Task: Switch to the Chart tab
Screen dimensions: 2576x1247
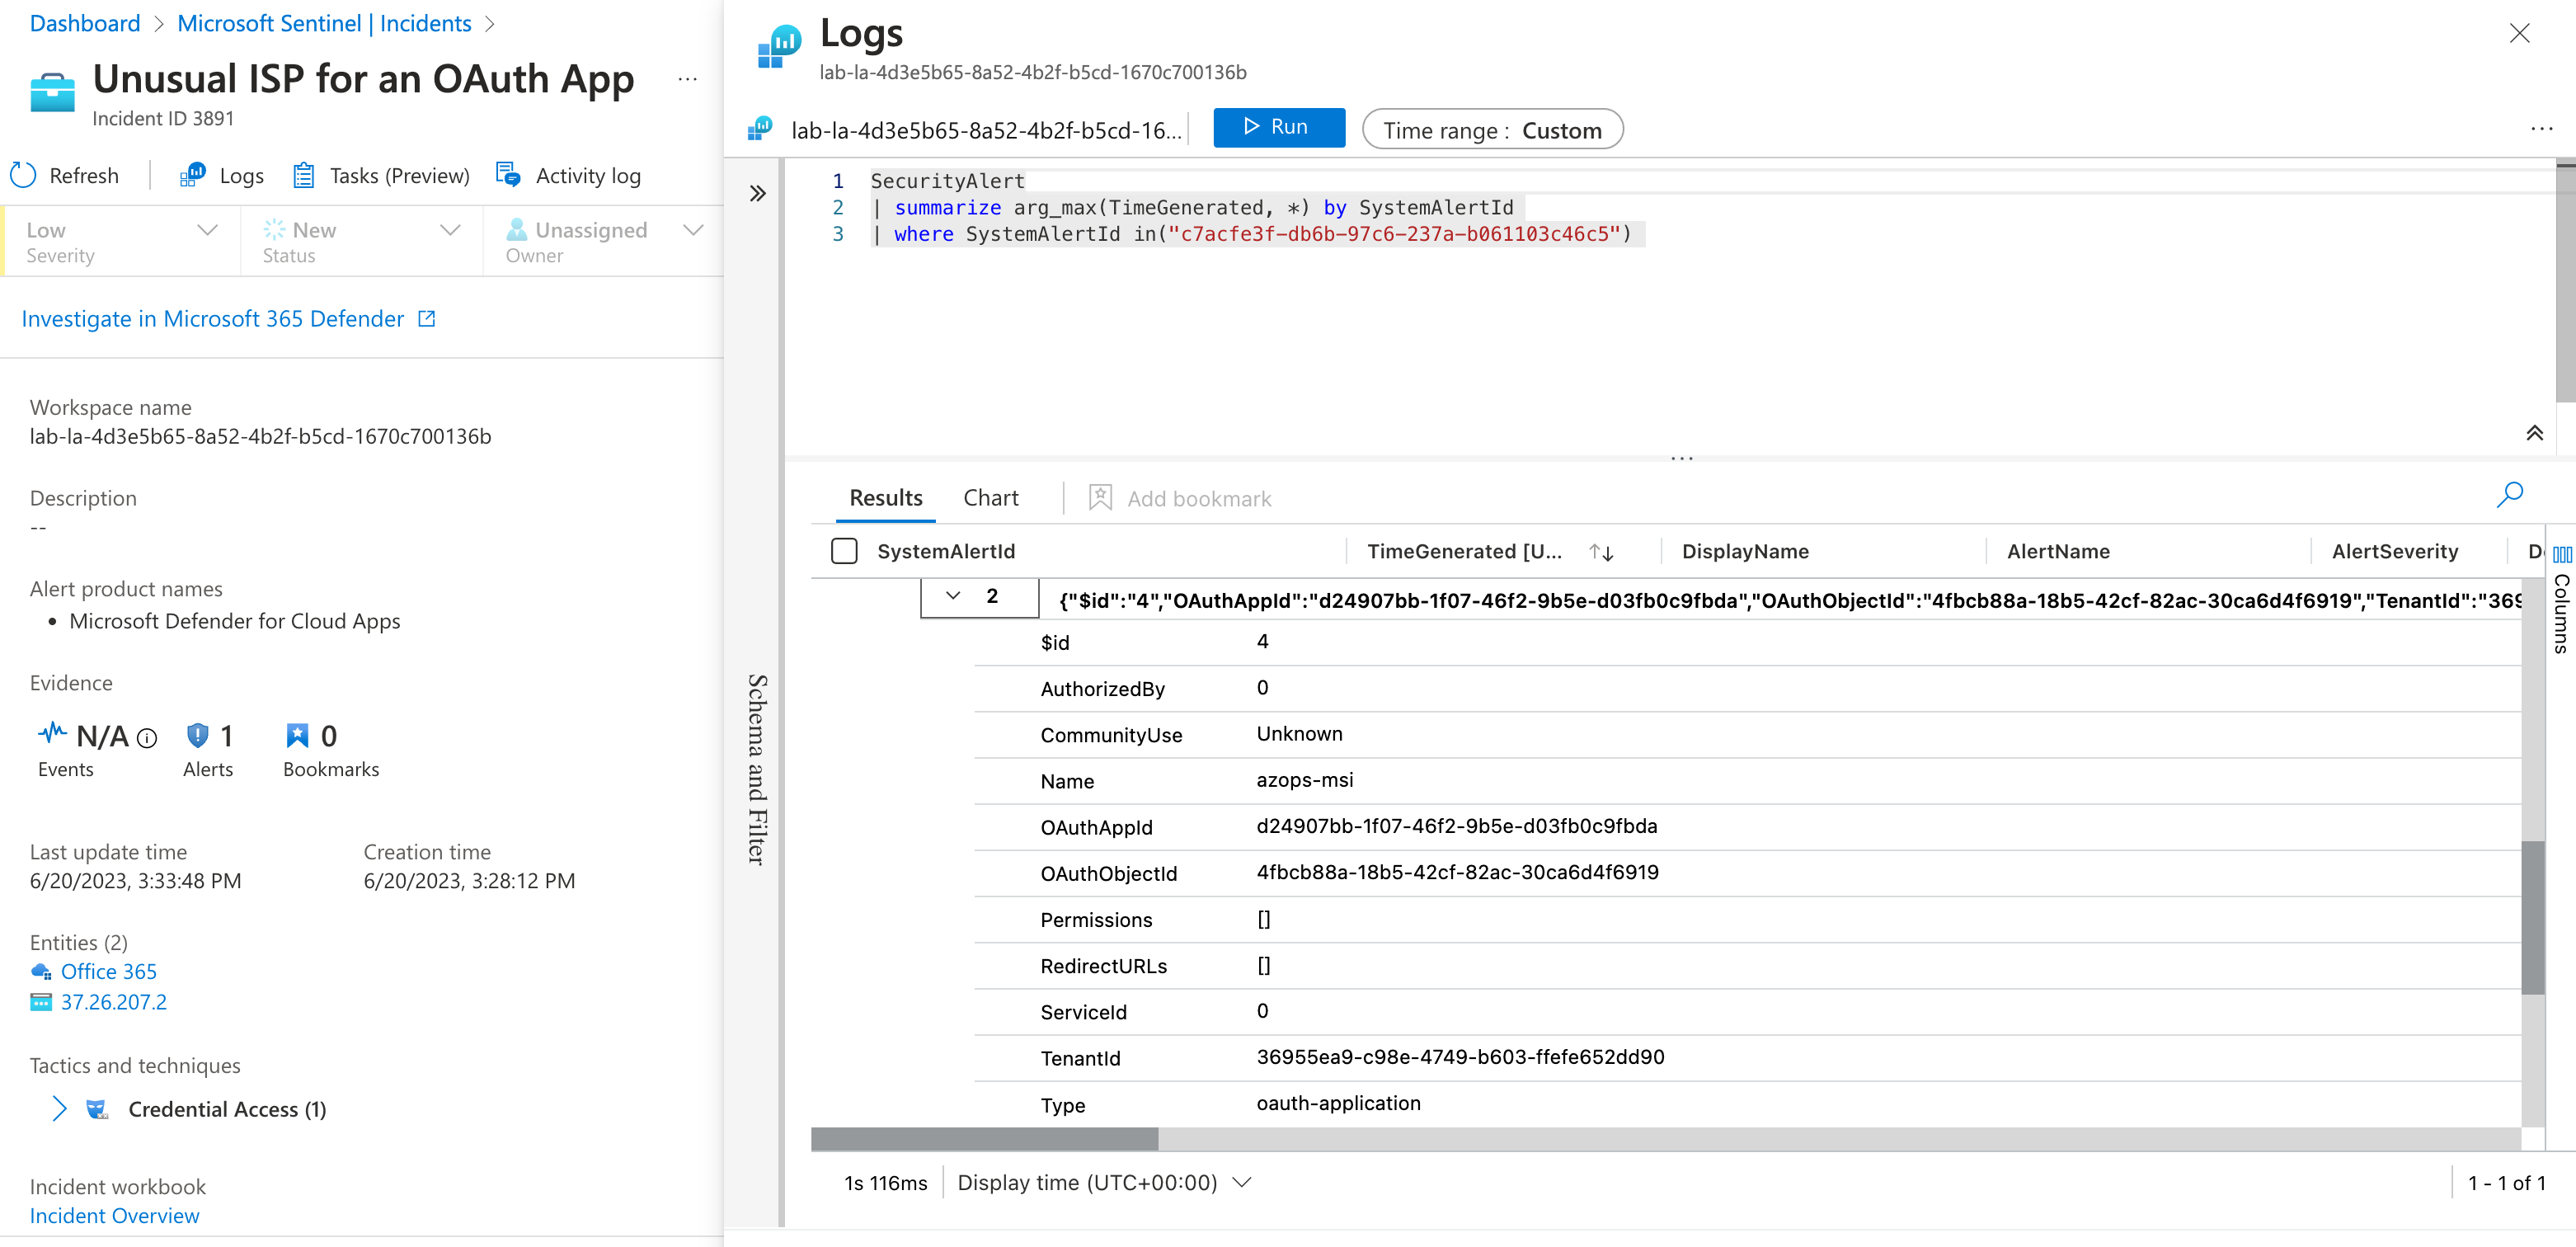Action: (x=991, y=498)
